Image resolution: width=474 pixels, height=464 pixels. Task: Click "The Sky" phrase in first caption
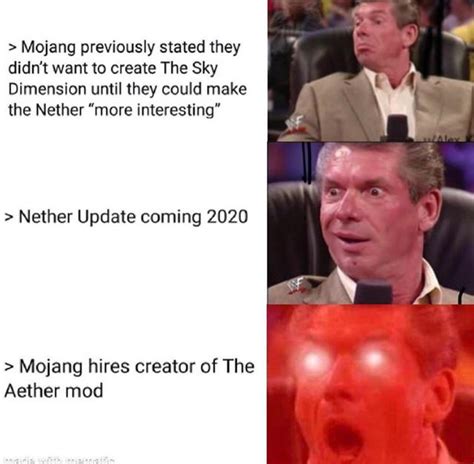click(189, 68)
